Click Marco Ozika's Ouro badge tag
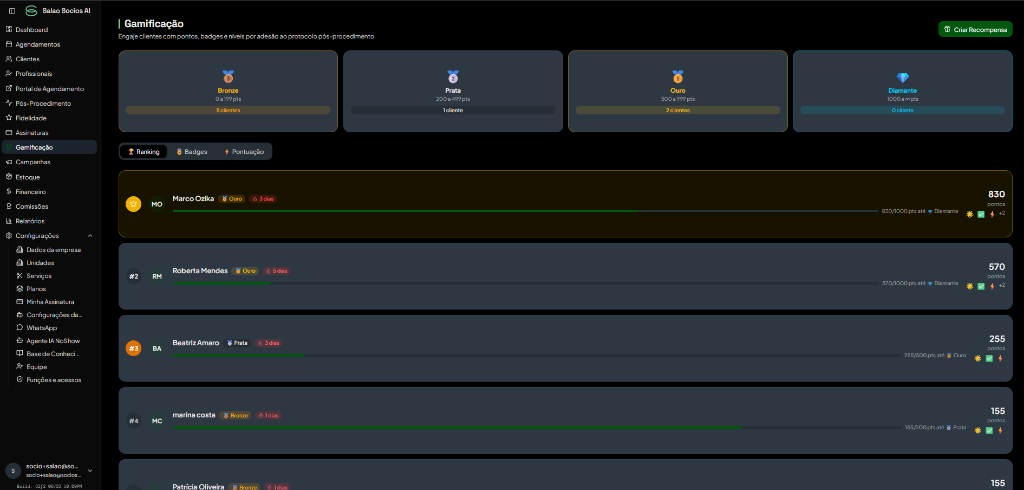The image size is (1024, 490). click(x=232, y=199)
